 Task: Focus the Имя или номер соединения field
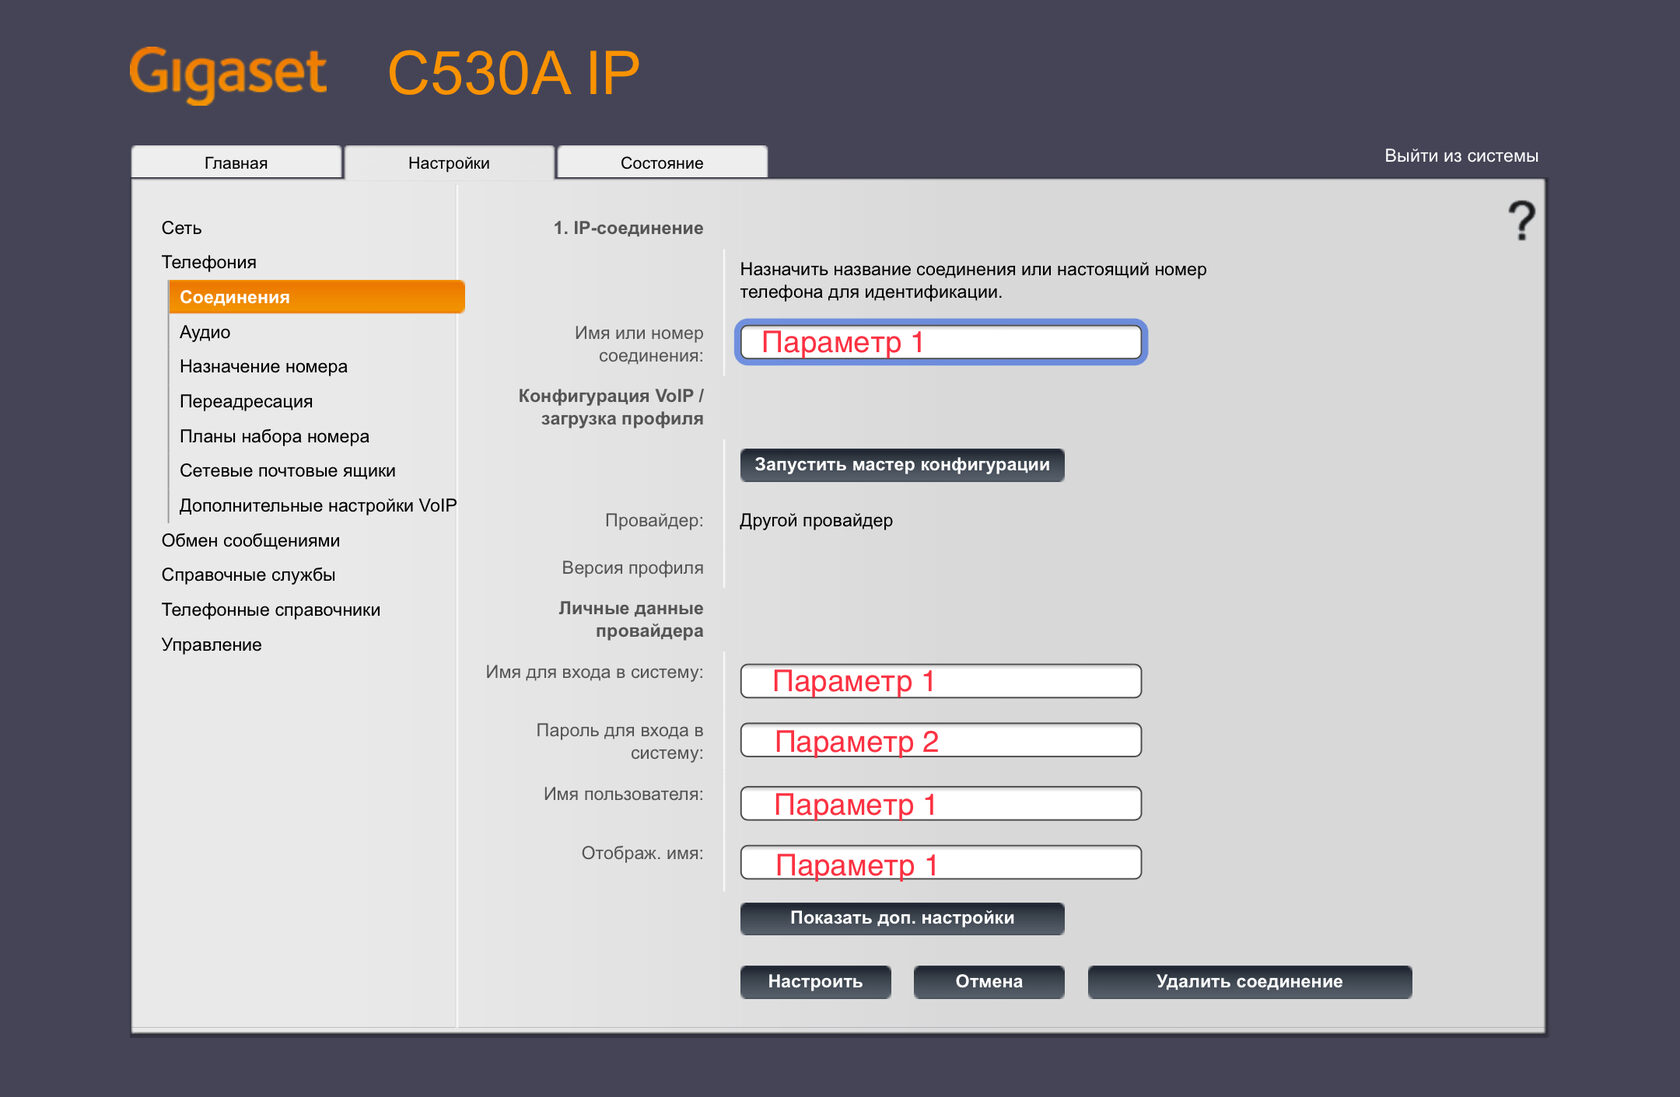pos(941,342)
